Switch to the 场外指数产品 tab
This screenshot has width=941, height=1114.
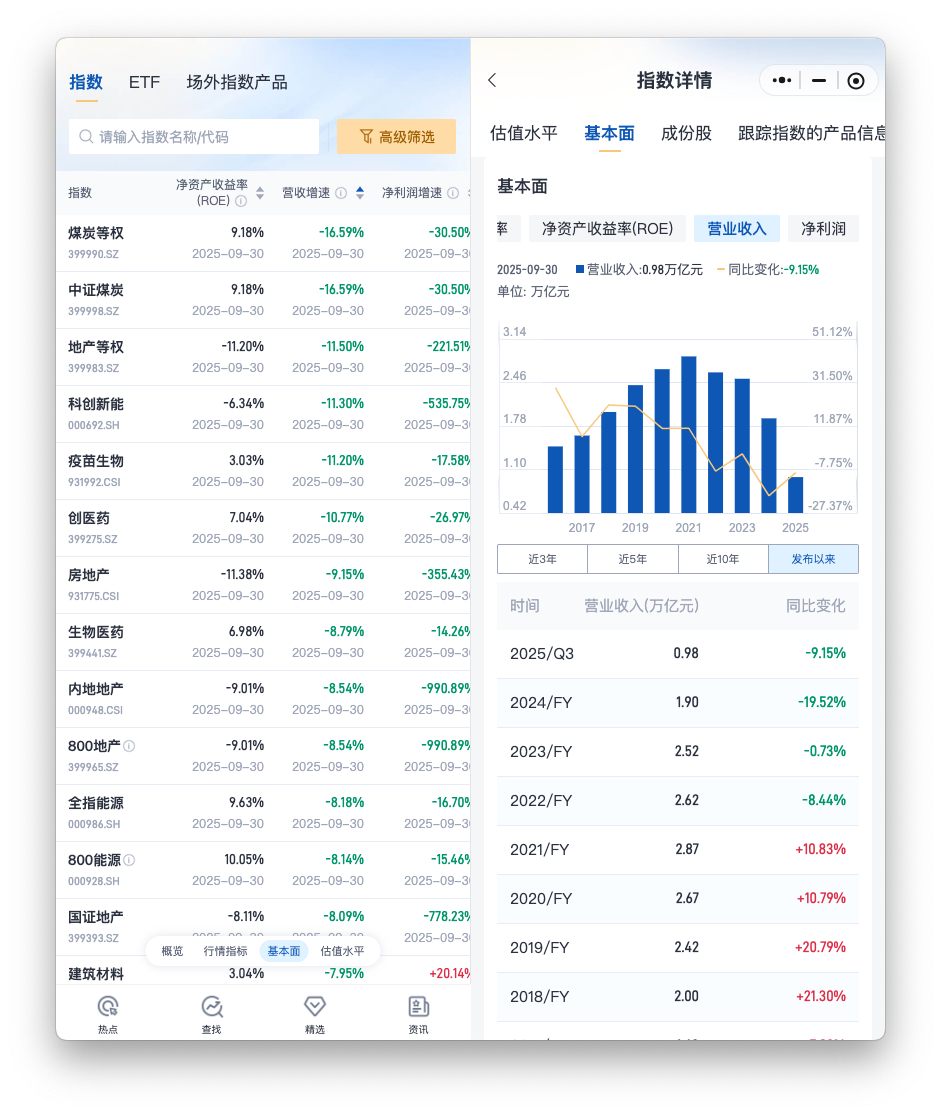(x=237, y=82)
